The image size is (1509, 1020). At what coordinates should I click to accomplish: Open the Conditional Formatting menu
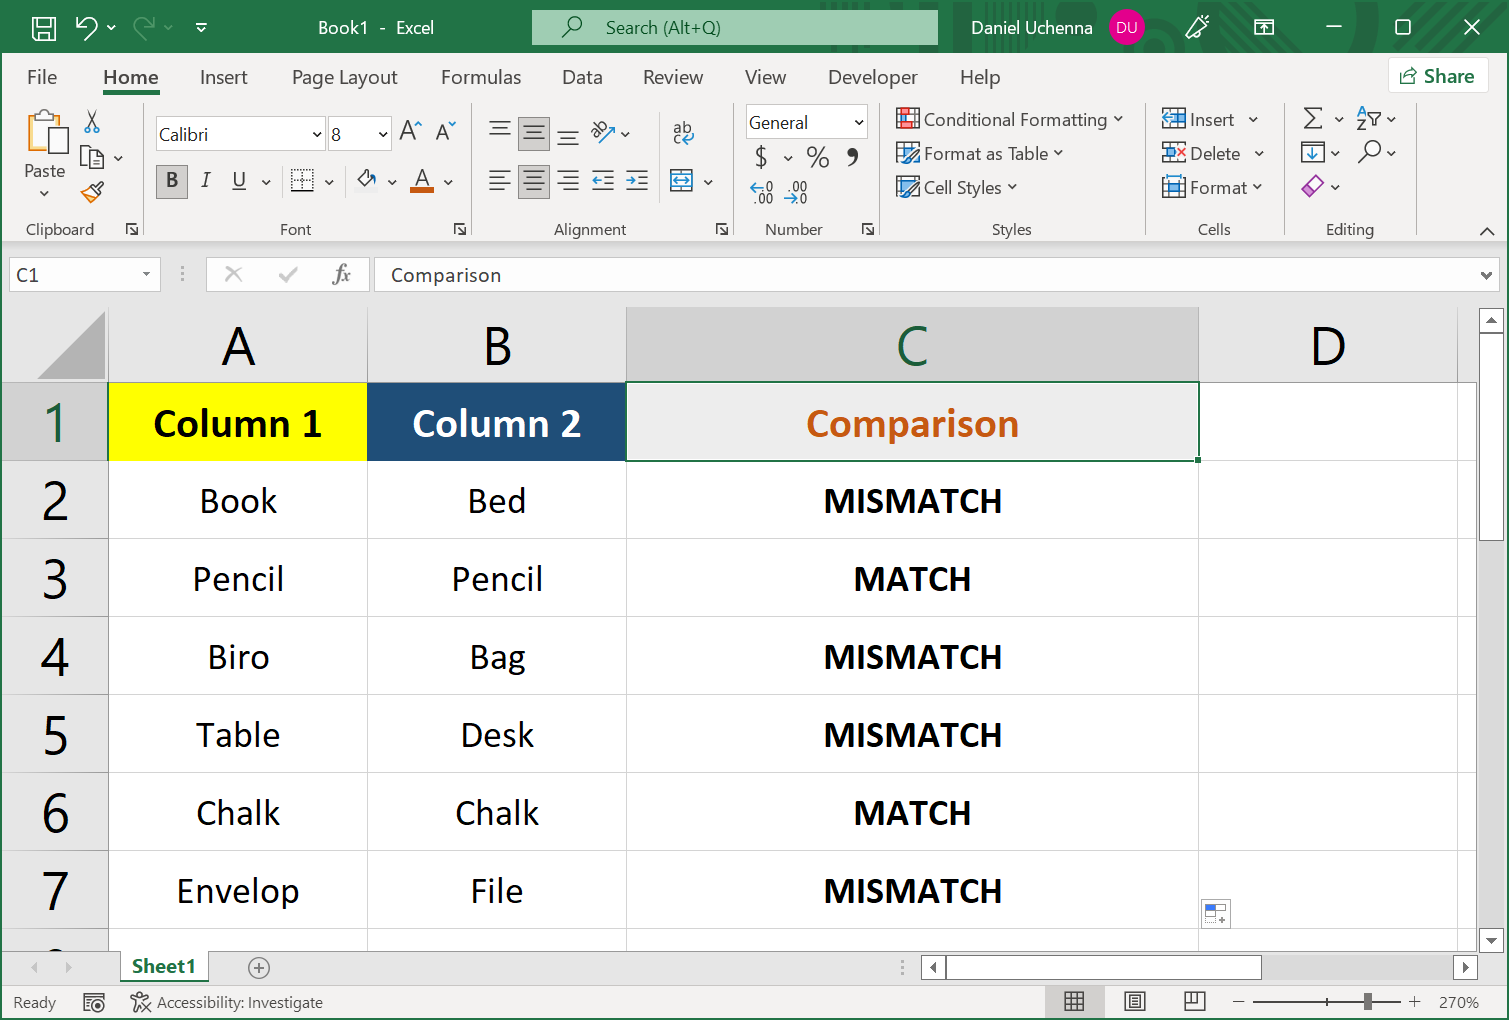1010,119
